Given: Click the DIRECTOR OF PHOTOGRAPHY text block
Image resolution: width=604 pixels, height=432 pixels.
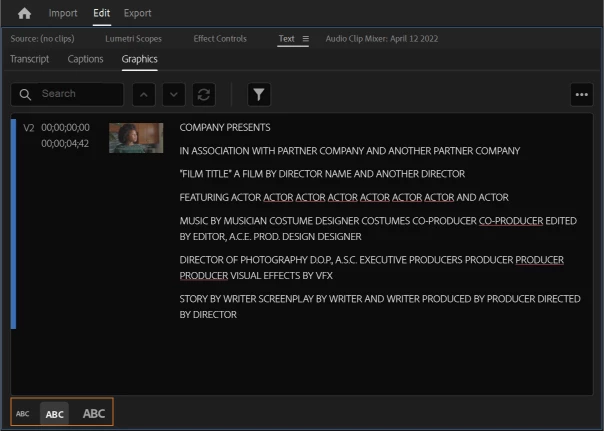Looking at the screenshot, I should click(x=372, y=268).
